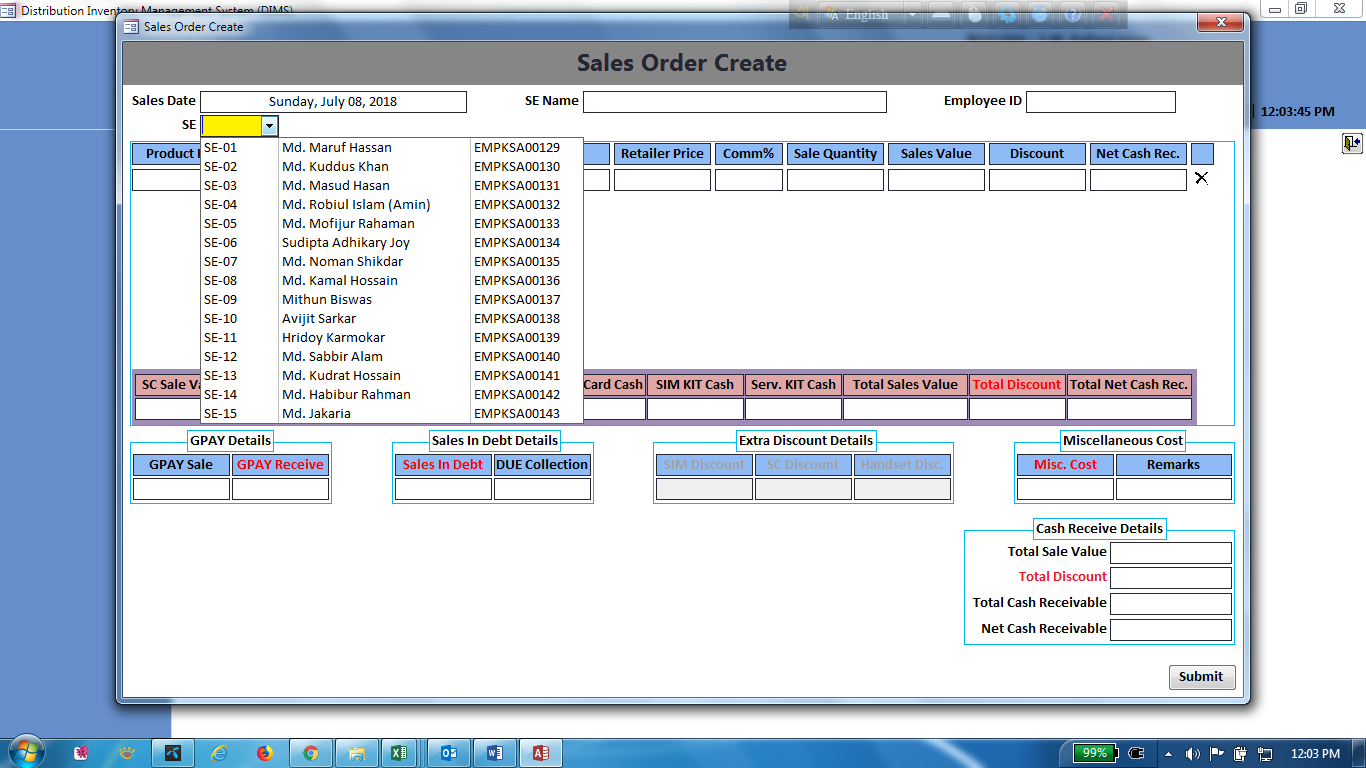Image resolution: width=1366 pixels, height=768 pixels.
Task: Click the field under Total Net Cash Rec.
Action: coord(1129,409)
